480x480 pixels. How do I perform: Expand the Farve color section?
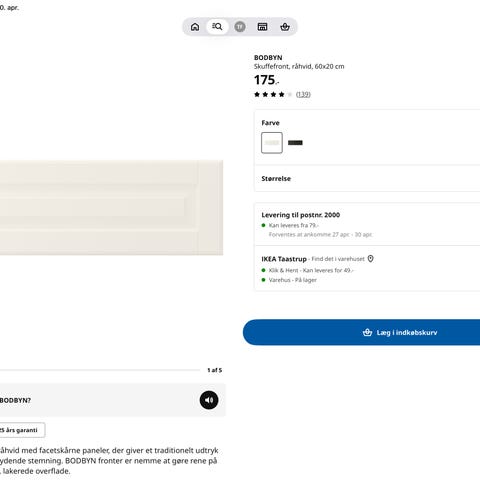point(367,123)
